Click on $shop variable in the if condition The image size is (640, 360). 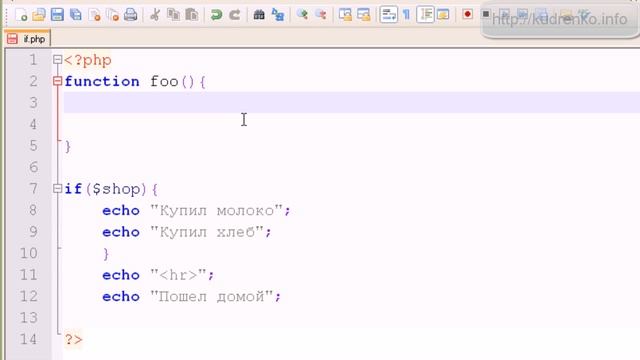118,189
